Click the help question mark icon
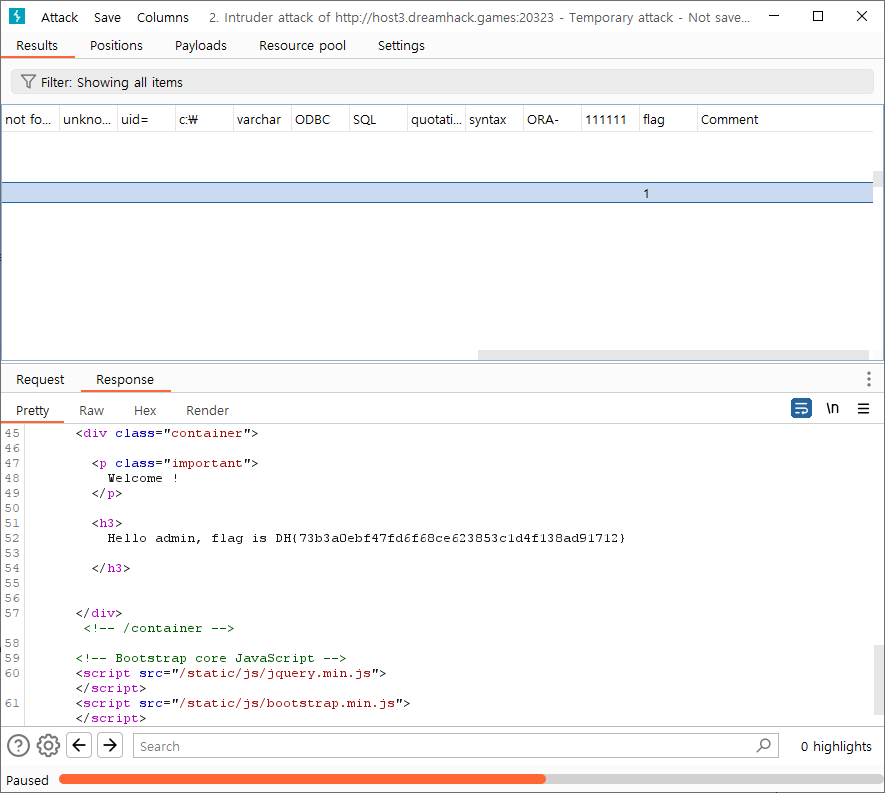This screenshot has width=885, height=793. pos(18,745)
